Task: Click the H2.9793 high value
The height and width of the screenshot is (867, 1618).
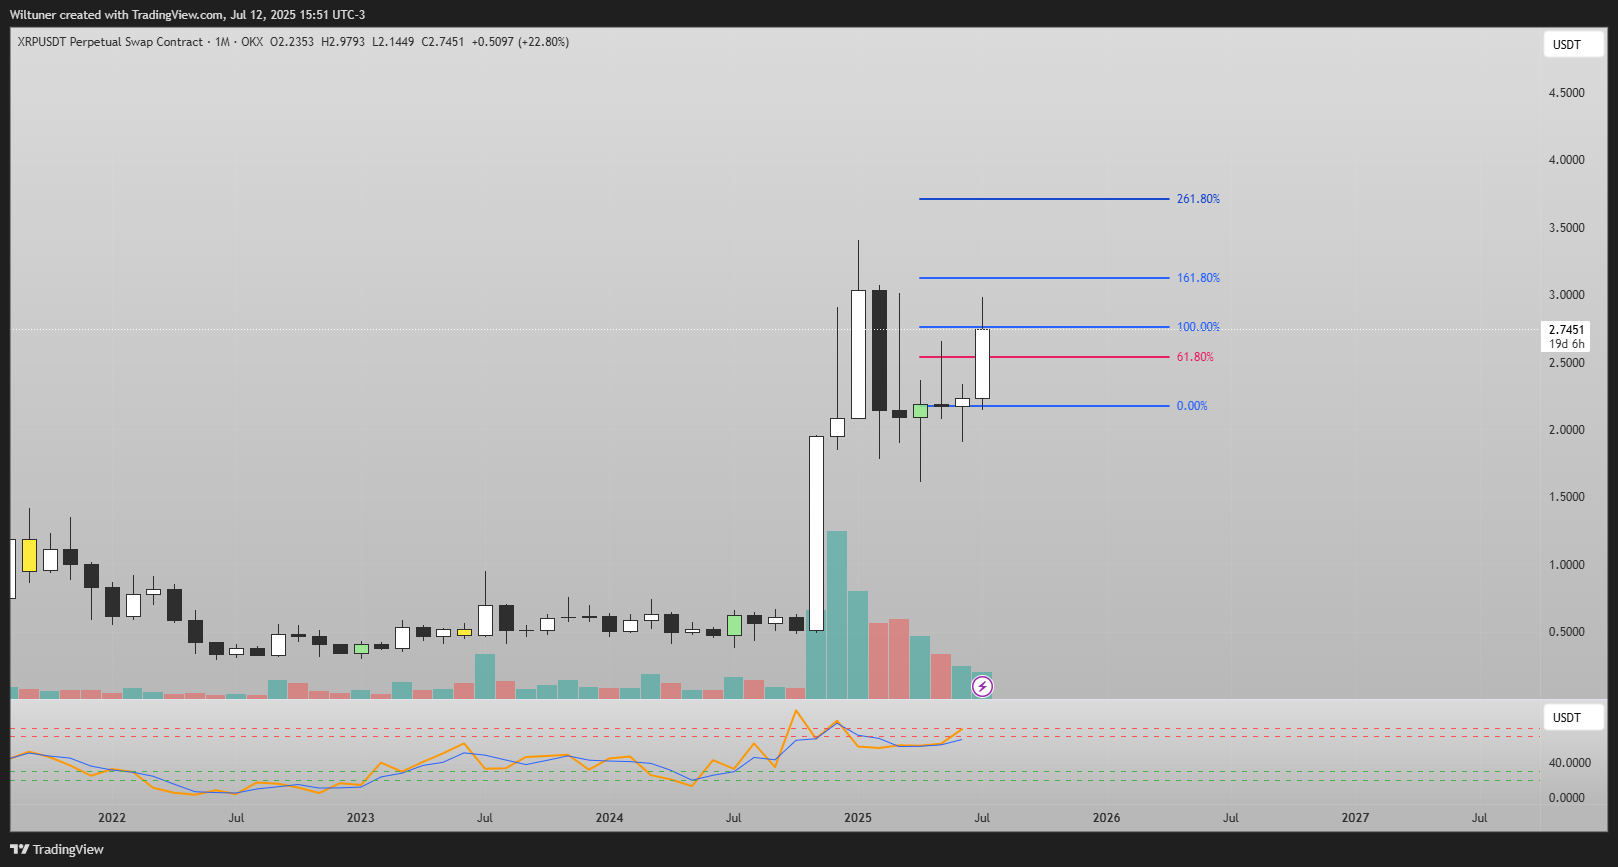Action: tap(343, 42)
